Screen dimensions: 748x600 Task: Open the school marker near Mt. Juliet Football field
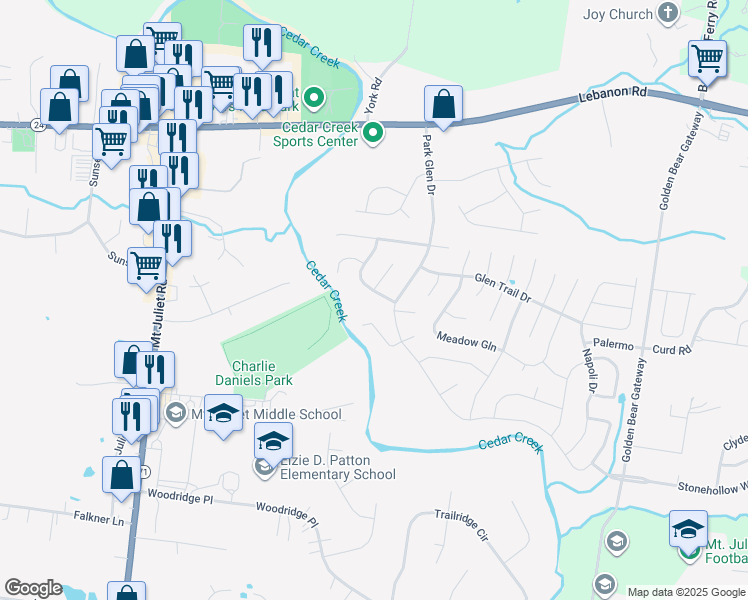688,531
